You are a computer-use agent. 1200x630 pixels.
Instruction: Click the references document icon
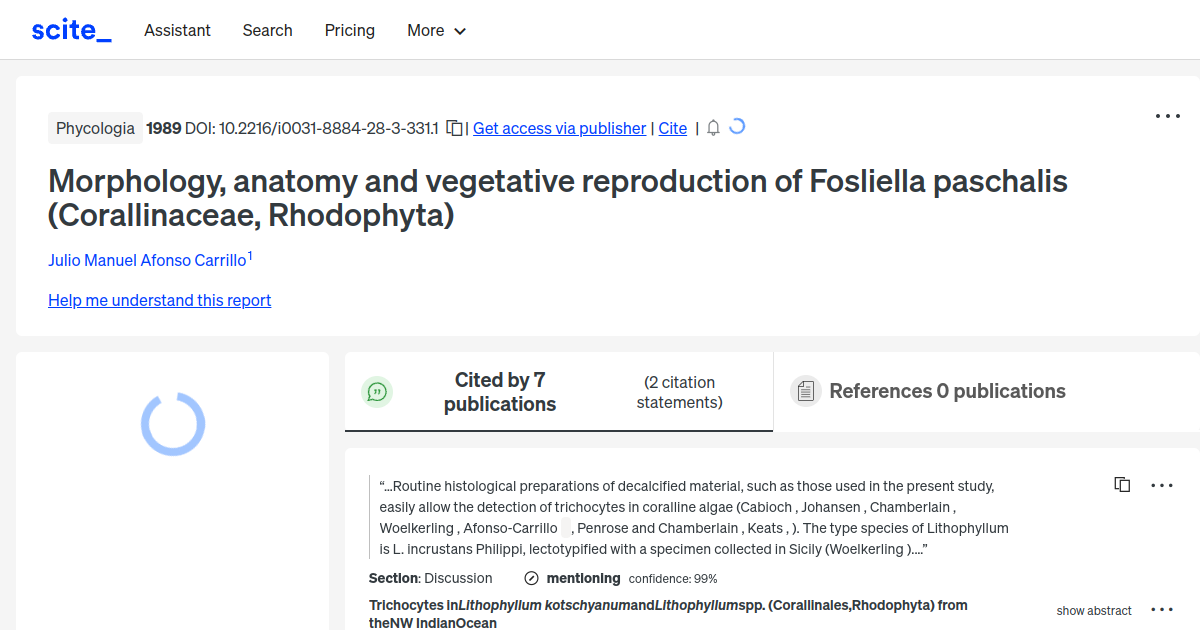(805, 391)
